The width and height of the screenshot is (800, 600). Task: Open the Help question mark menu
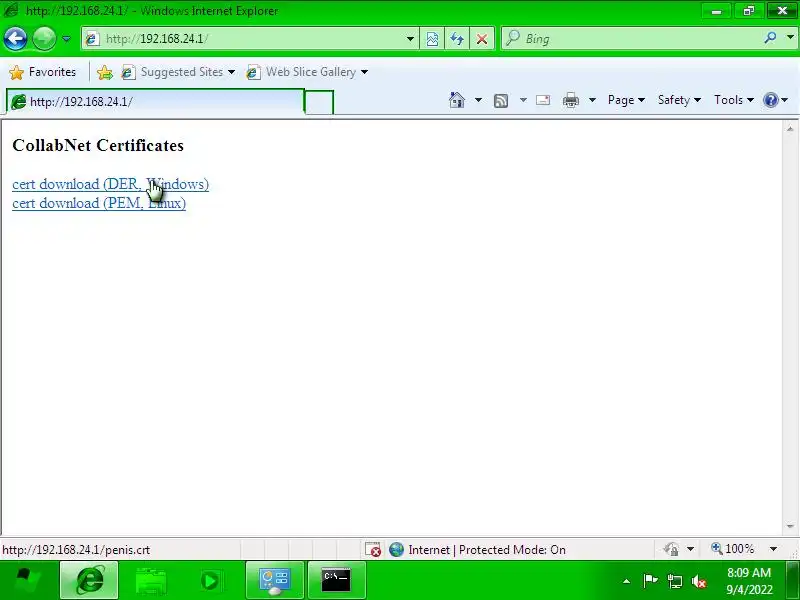776,100
